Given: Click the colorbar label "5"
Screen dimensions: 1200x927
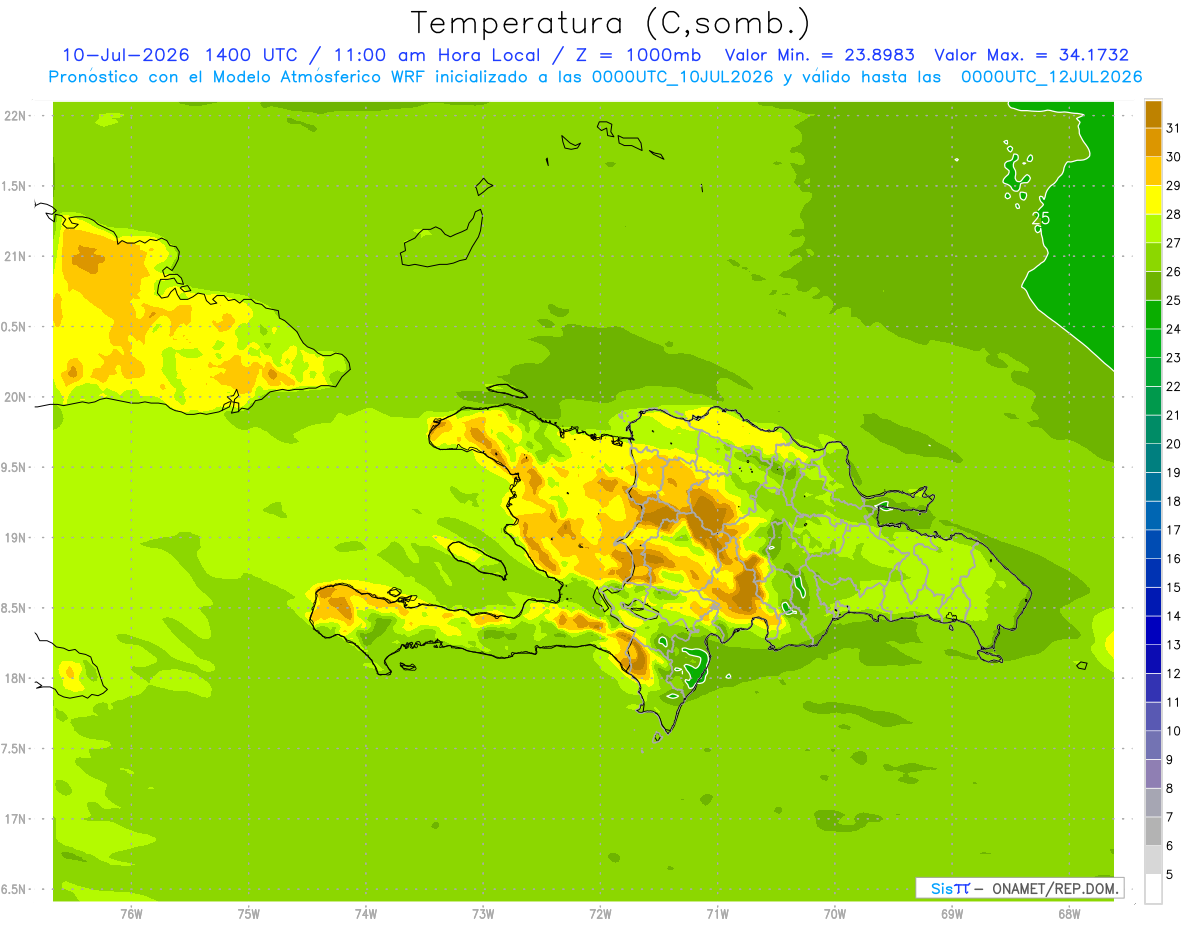Looking at the screenshot, I should [x=1170, y=875].
